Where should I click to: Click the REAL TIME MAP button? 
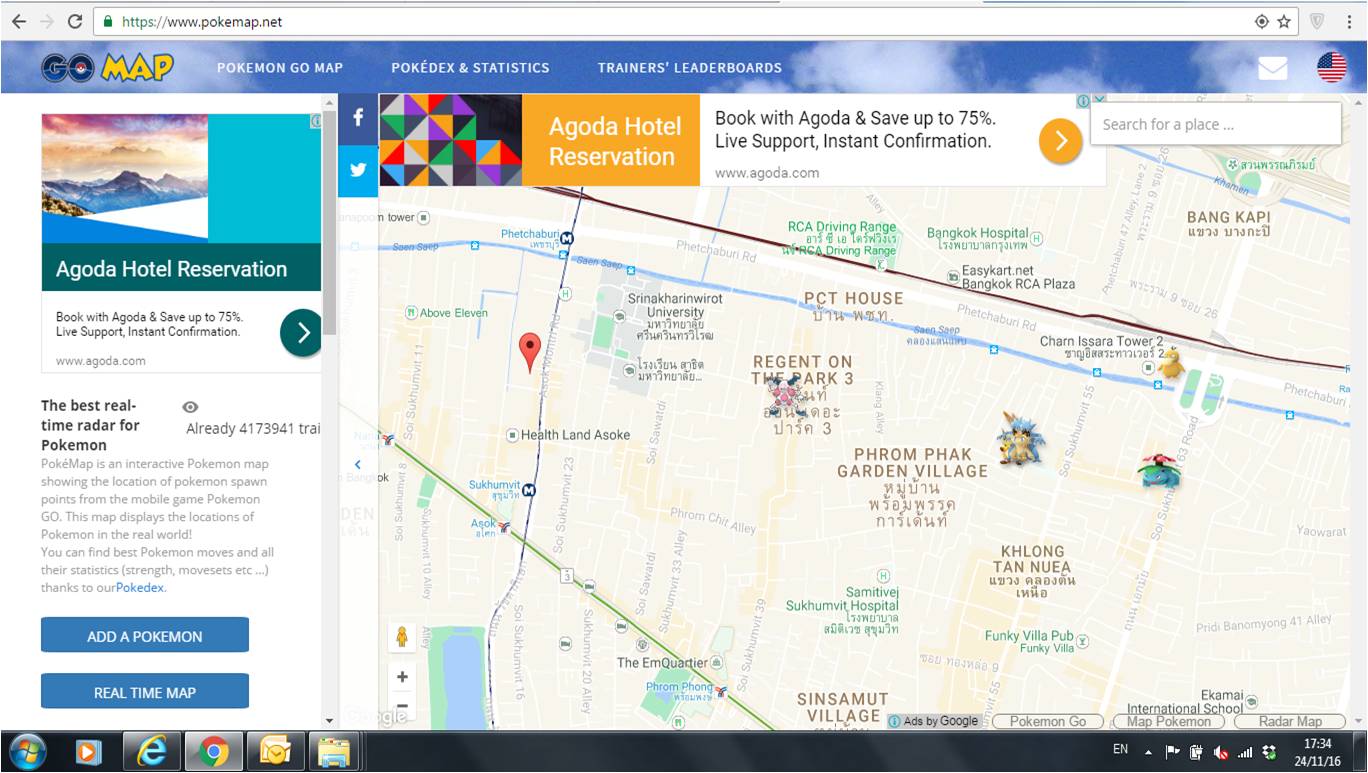[x=145, y=692]
